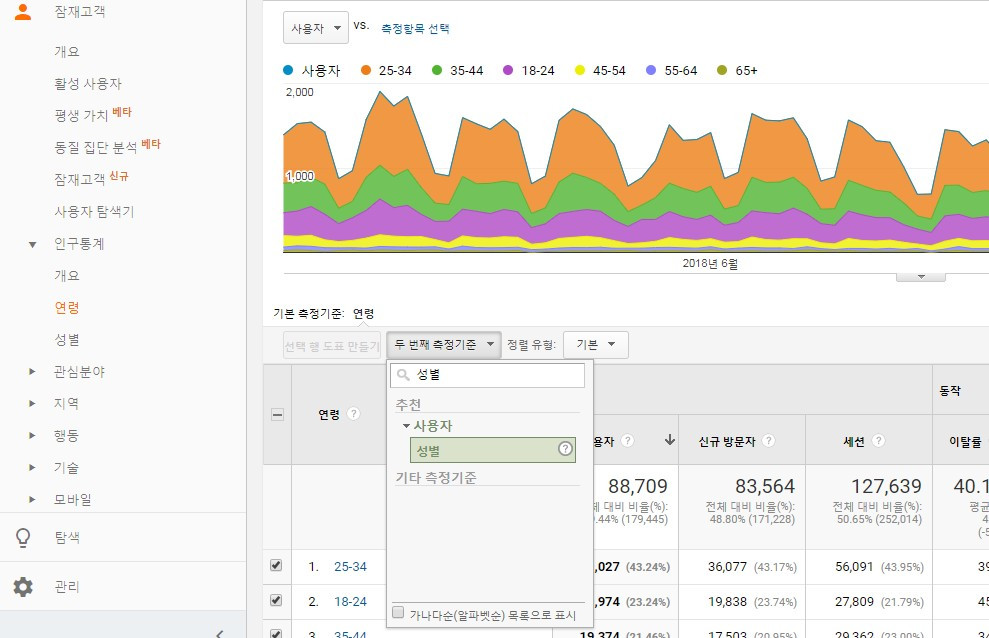The width and height of the screenshot is (989, 638).
Task: Open the 기본 sort type dropdown
Action: (x=595, y=345)
